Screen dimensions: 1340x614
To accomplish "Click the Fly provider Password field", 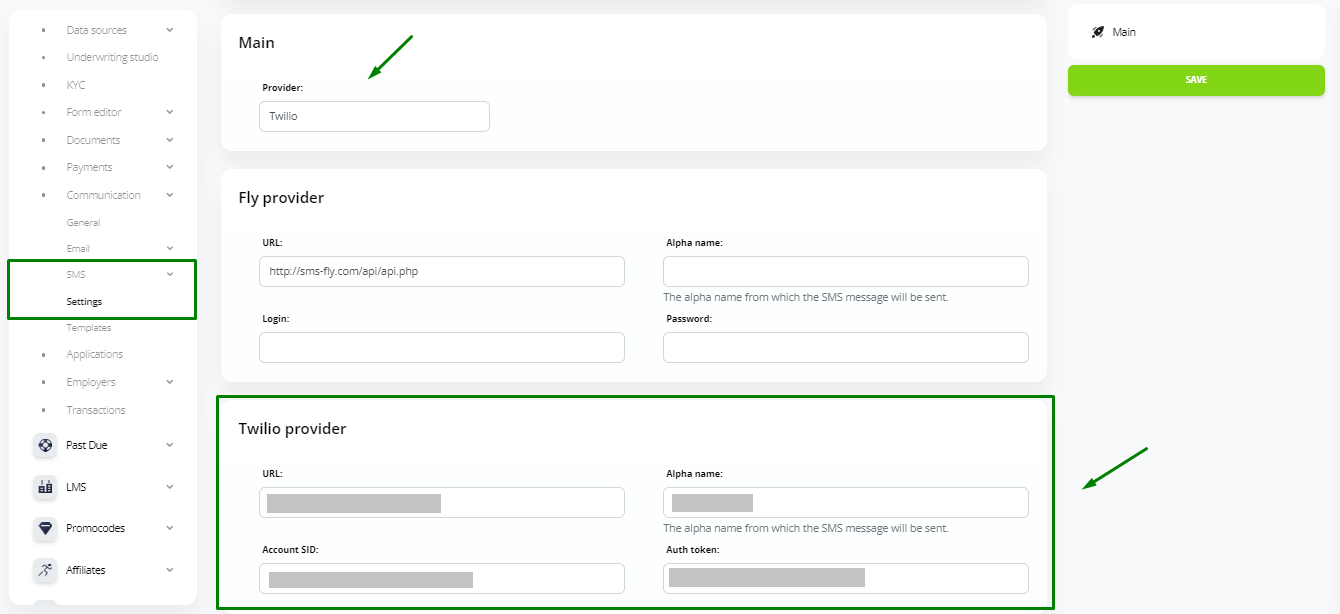I will (846, 347).
